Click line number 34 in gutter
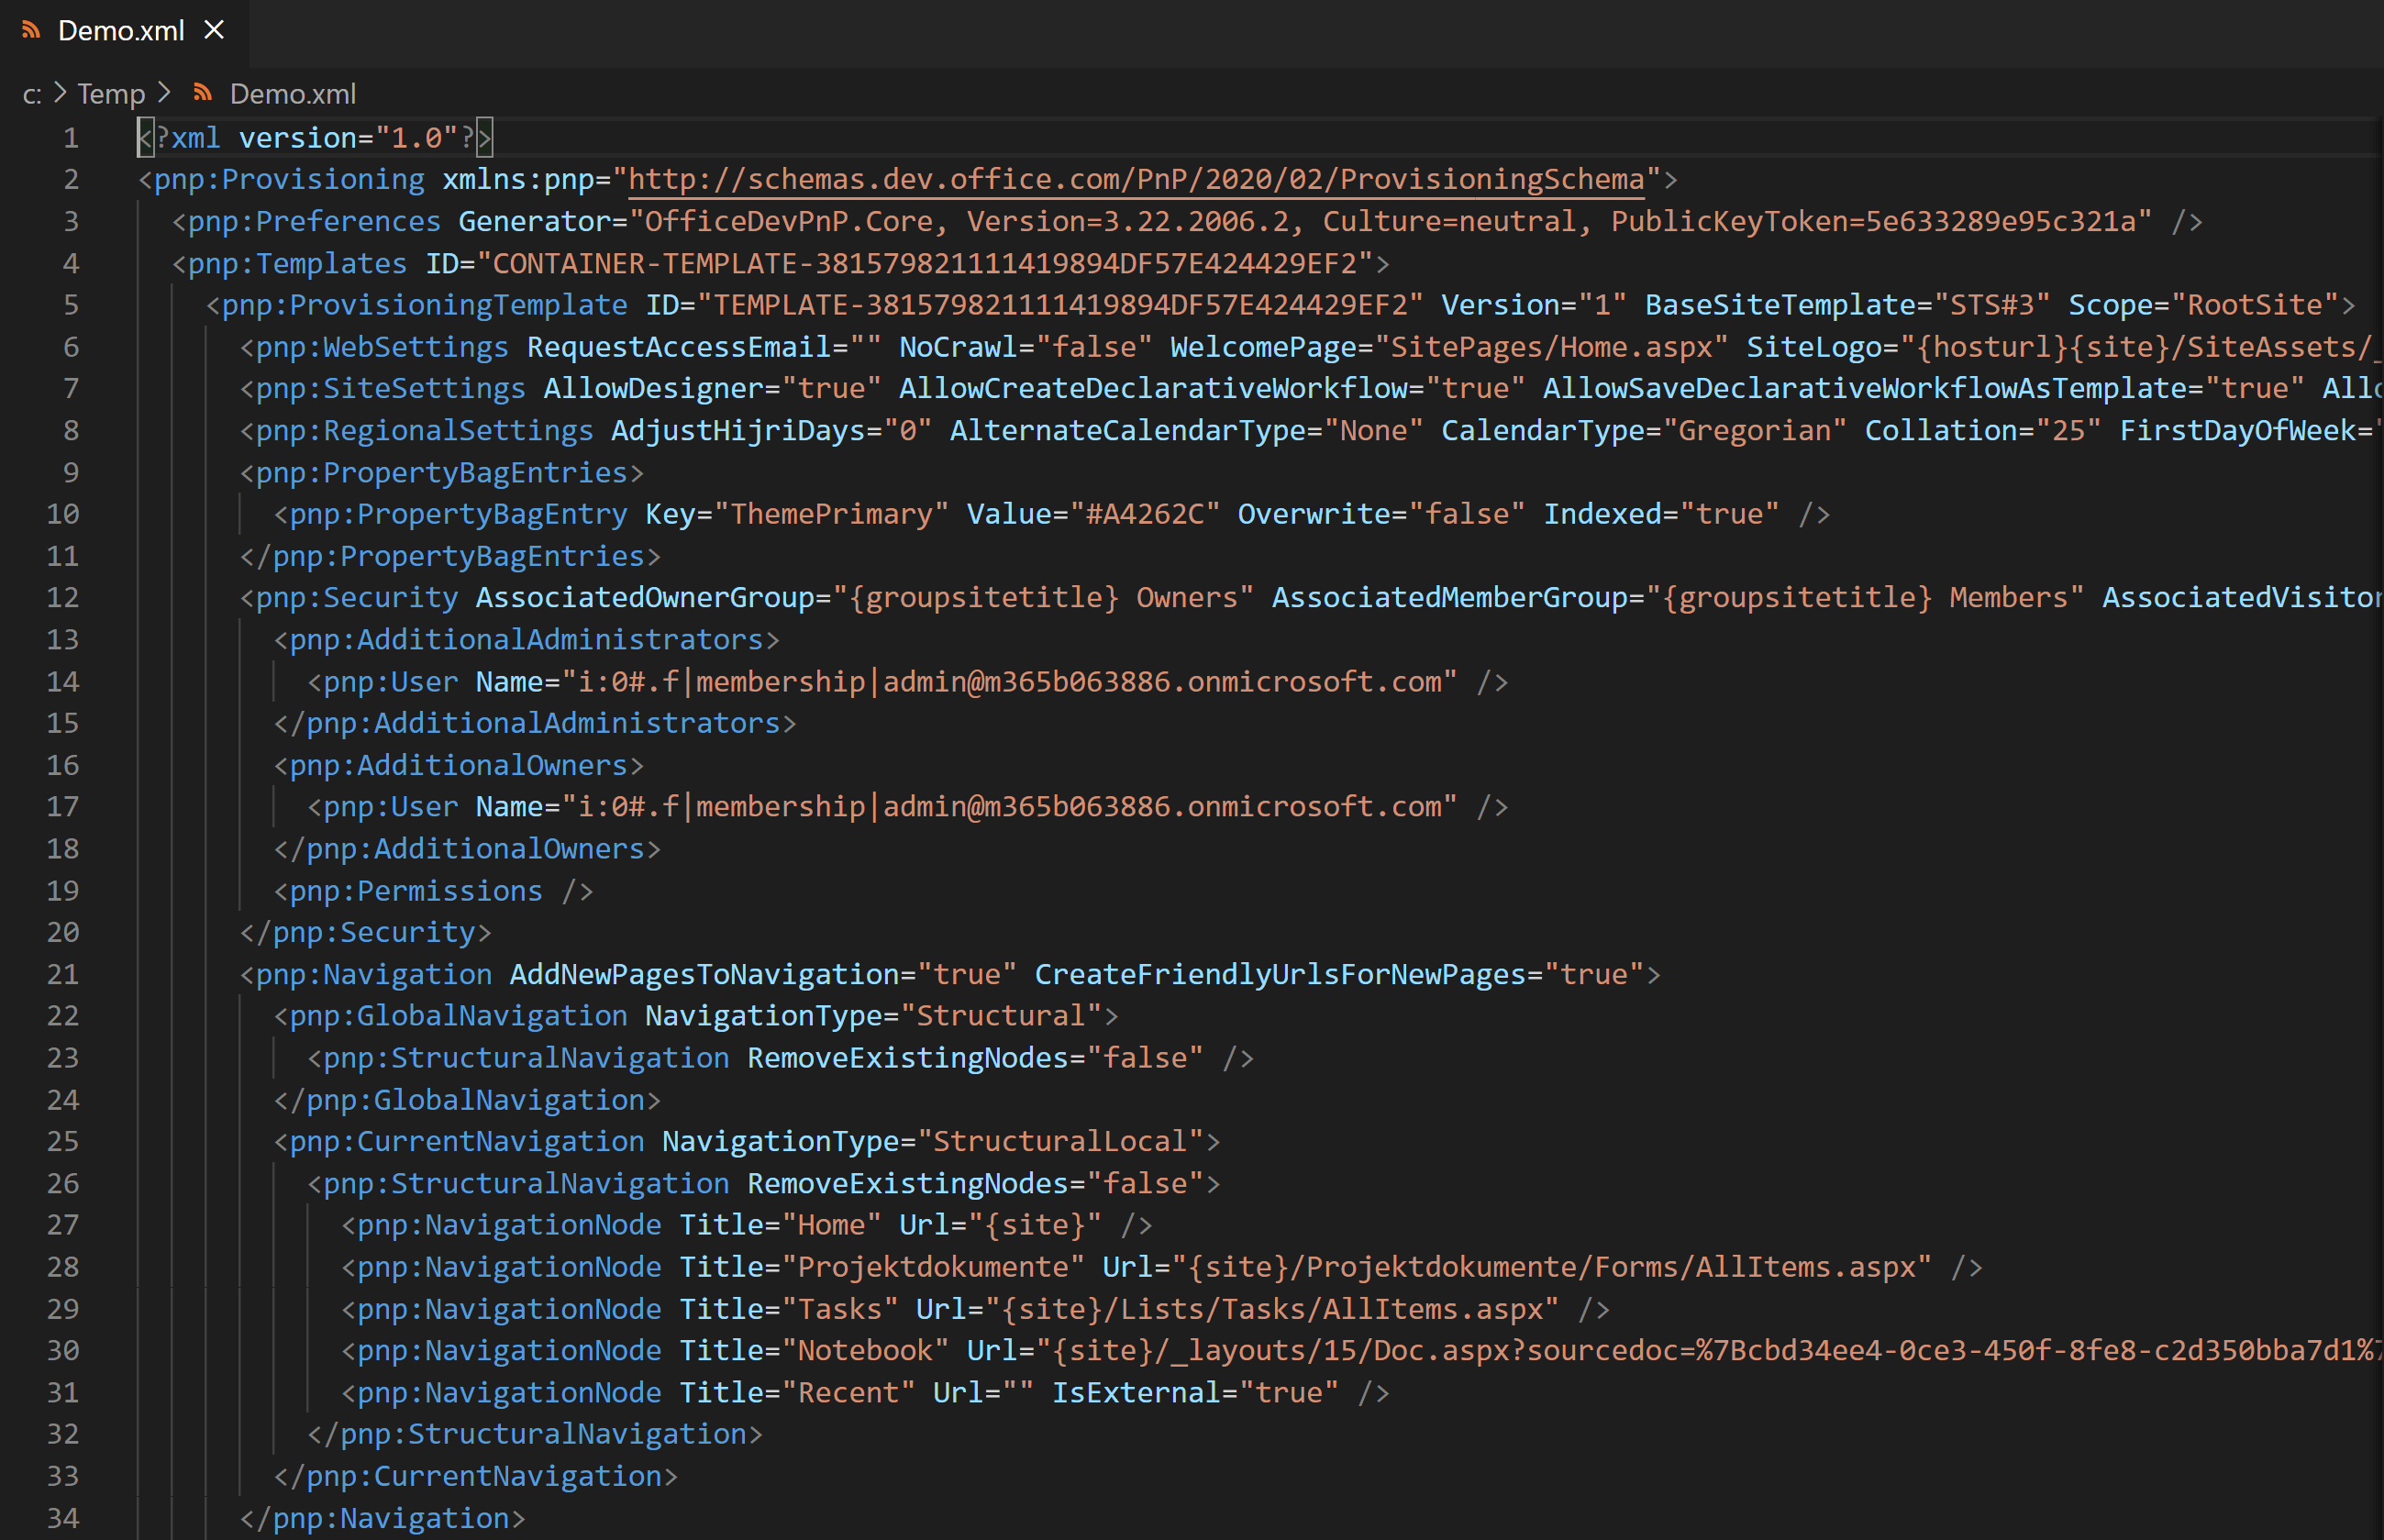The width and height of the screenshot is (2384, 1540). (62, 1518)
